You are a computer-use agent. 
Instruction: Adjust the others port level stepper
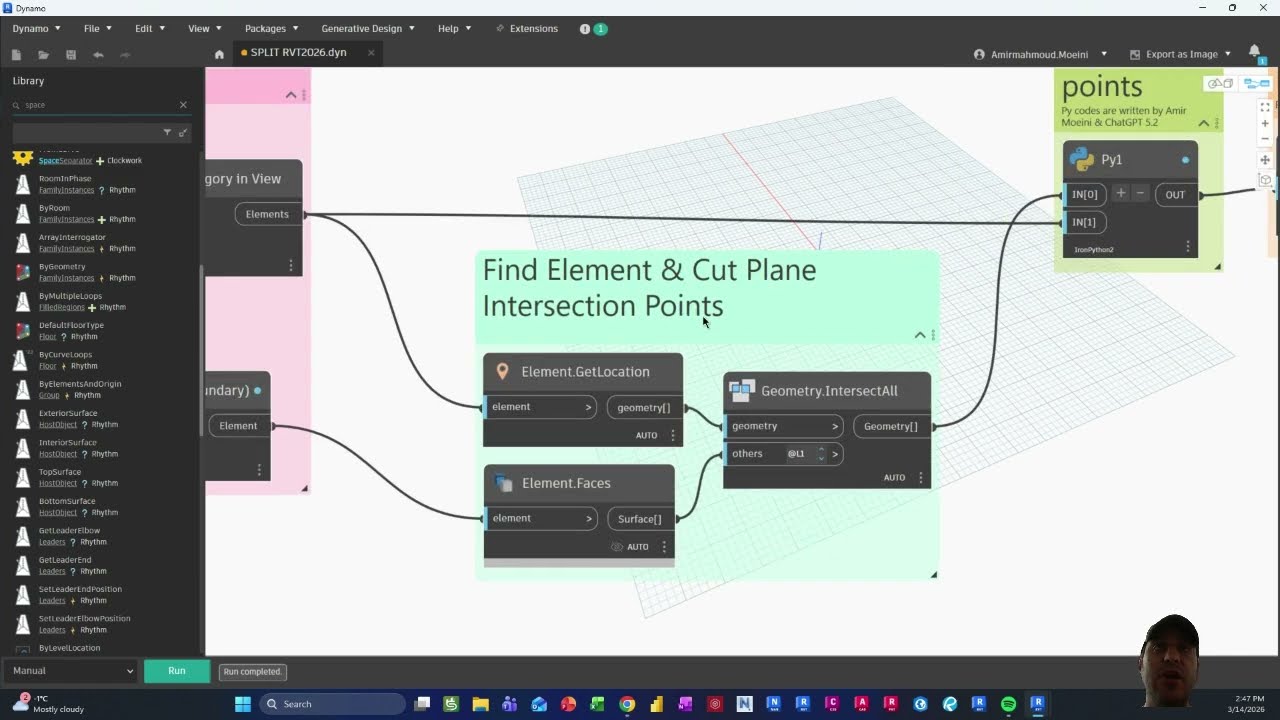click(x=821, y=454)
